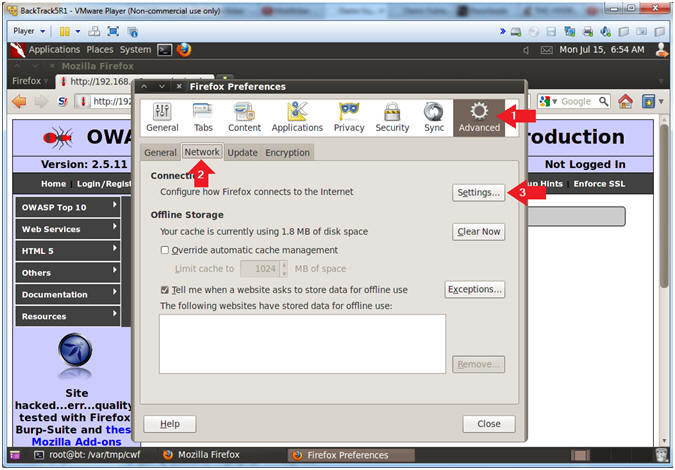Click the VMware unity mode icon
The height and width of the screenshot is (470, 675).
[x=132, y=31]
